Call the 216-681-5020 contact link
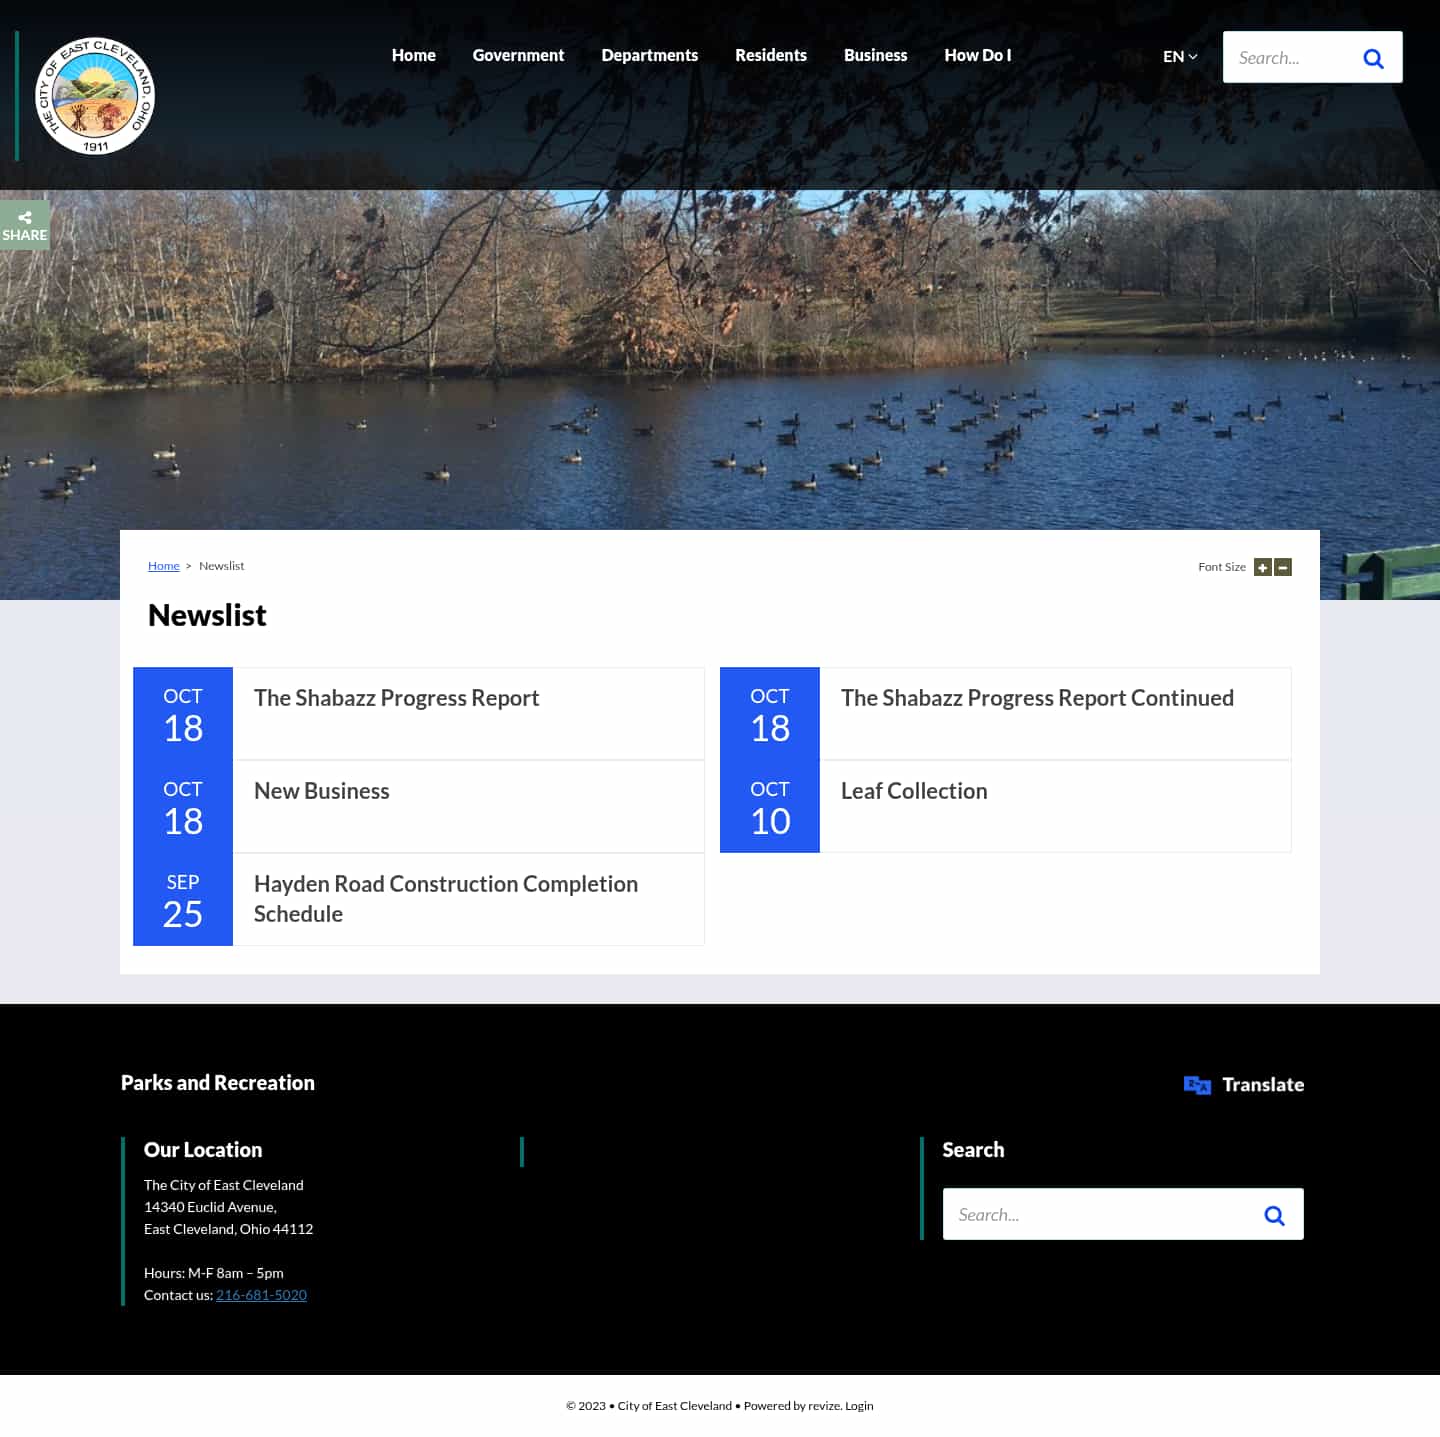 (x=261, y=1294)
